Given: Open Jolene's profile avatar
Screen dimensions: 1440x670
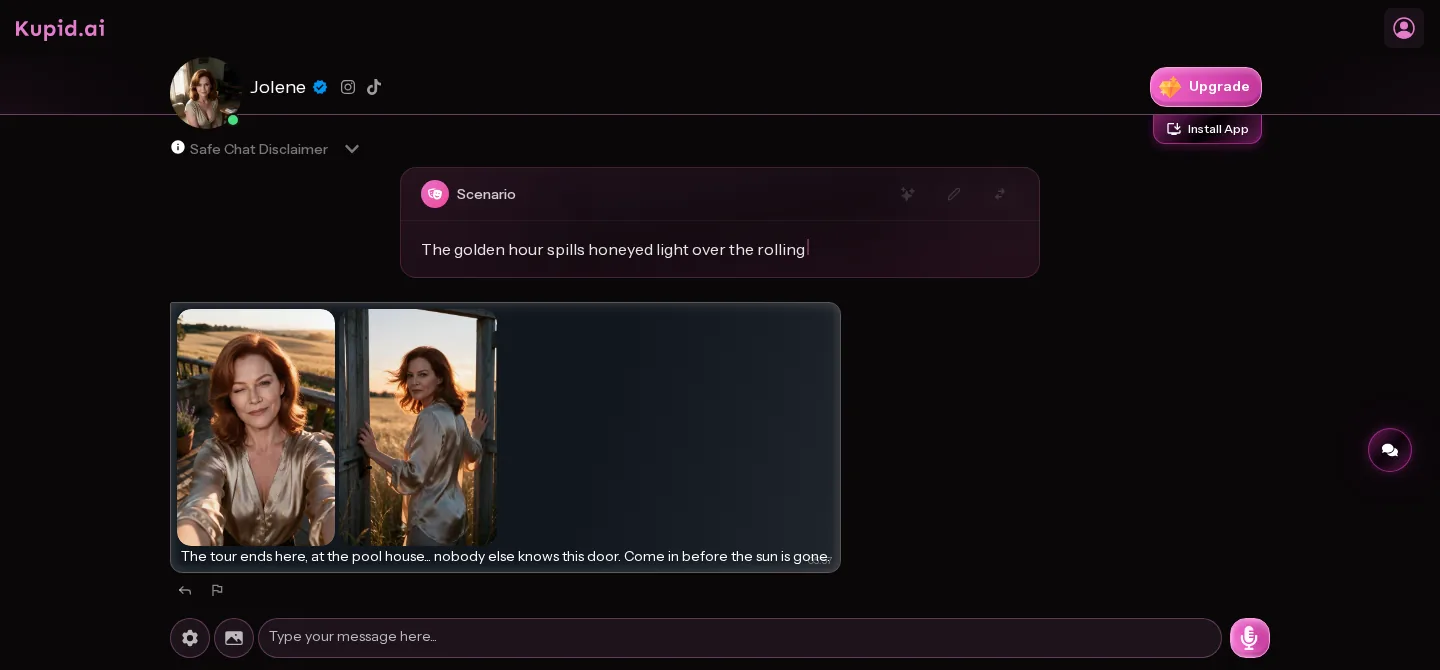Looking at the screenshot, I should click(206, 93).
